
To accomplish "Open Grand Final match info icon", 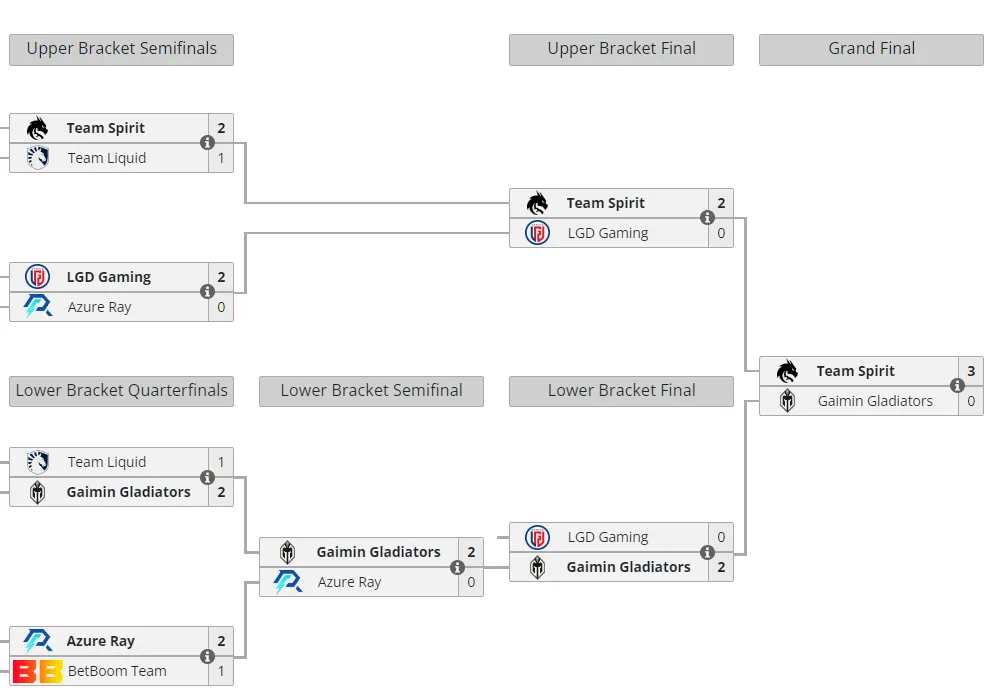I will [x=957, y=386].
